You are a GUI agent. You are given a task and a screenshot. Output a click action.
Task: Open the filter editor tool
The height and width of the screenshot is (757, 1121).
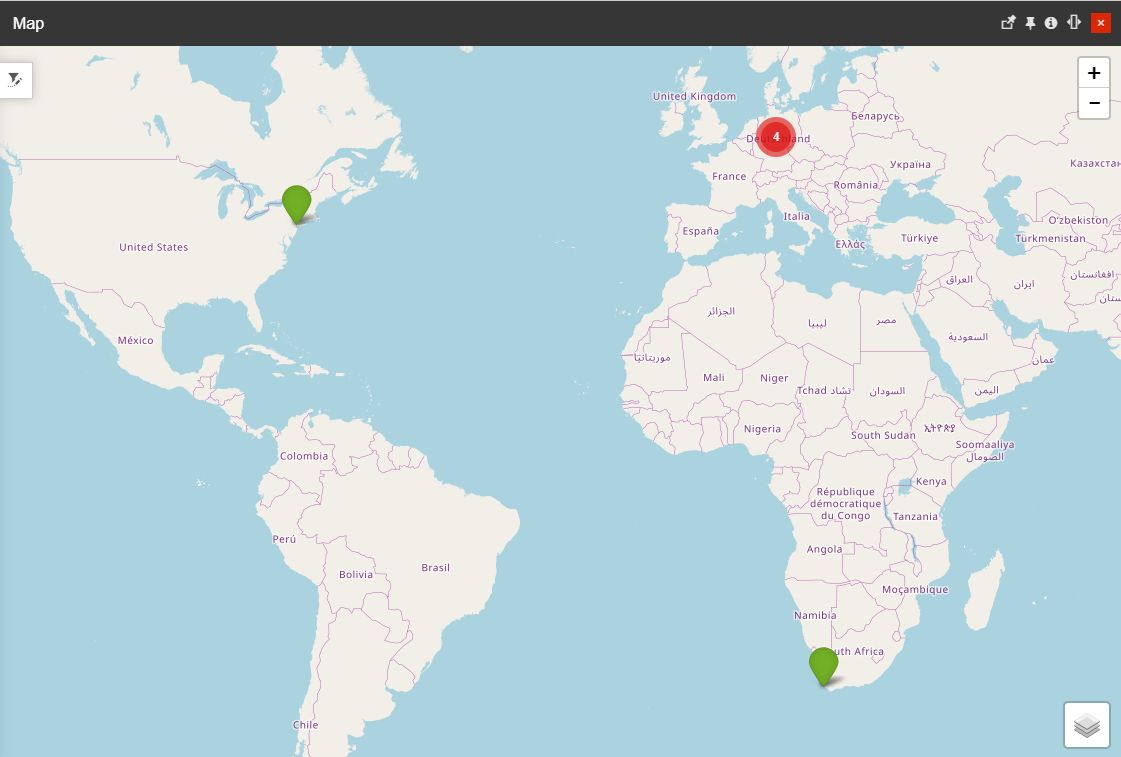pos(15,80)
